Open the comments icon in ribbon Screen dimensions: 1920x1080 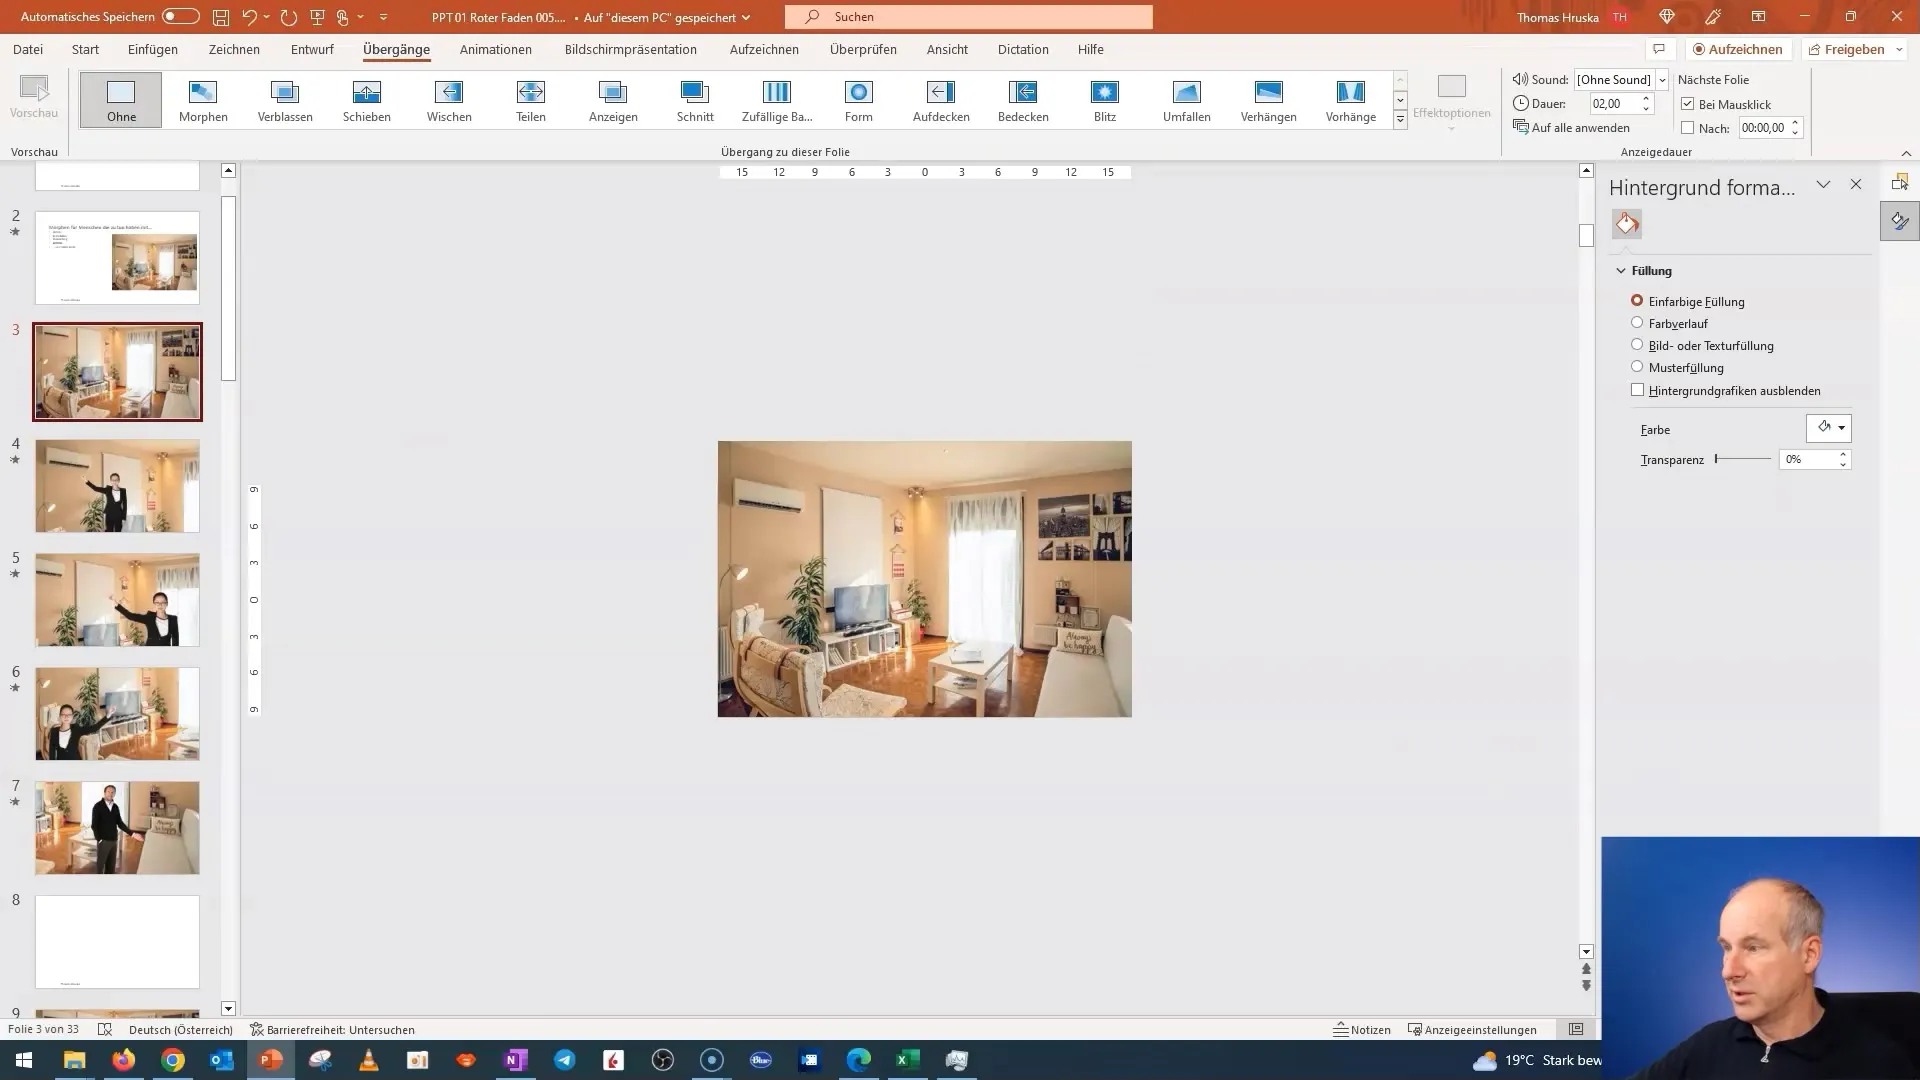tap(1659, 49)
